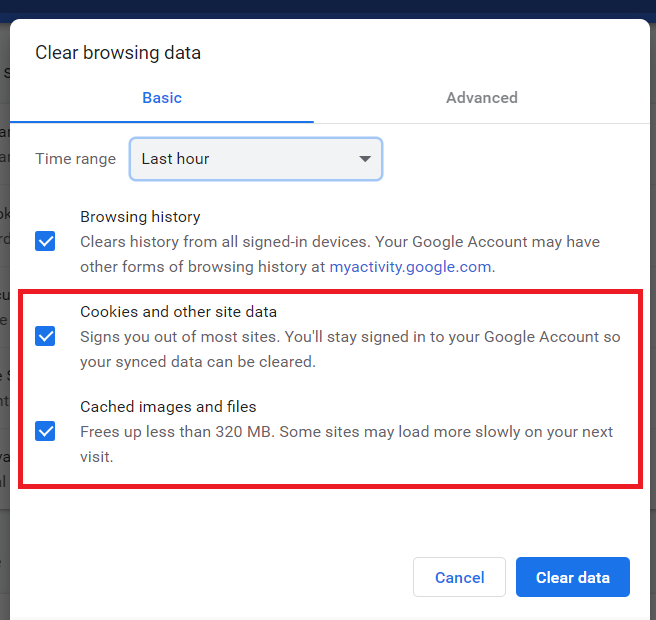The height and width of the screenshot is (620, 656).
Task: Open the Advanced tab
Action: (482, 98)
